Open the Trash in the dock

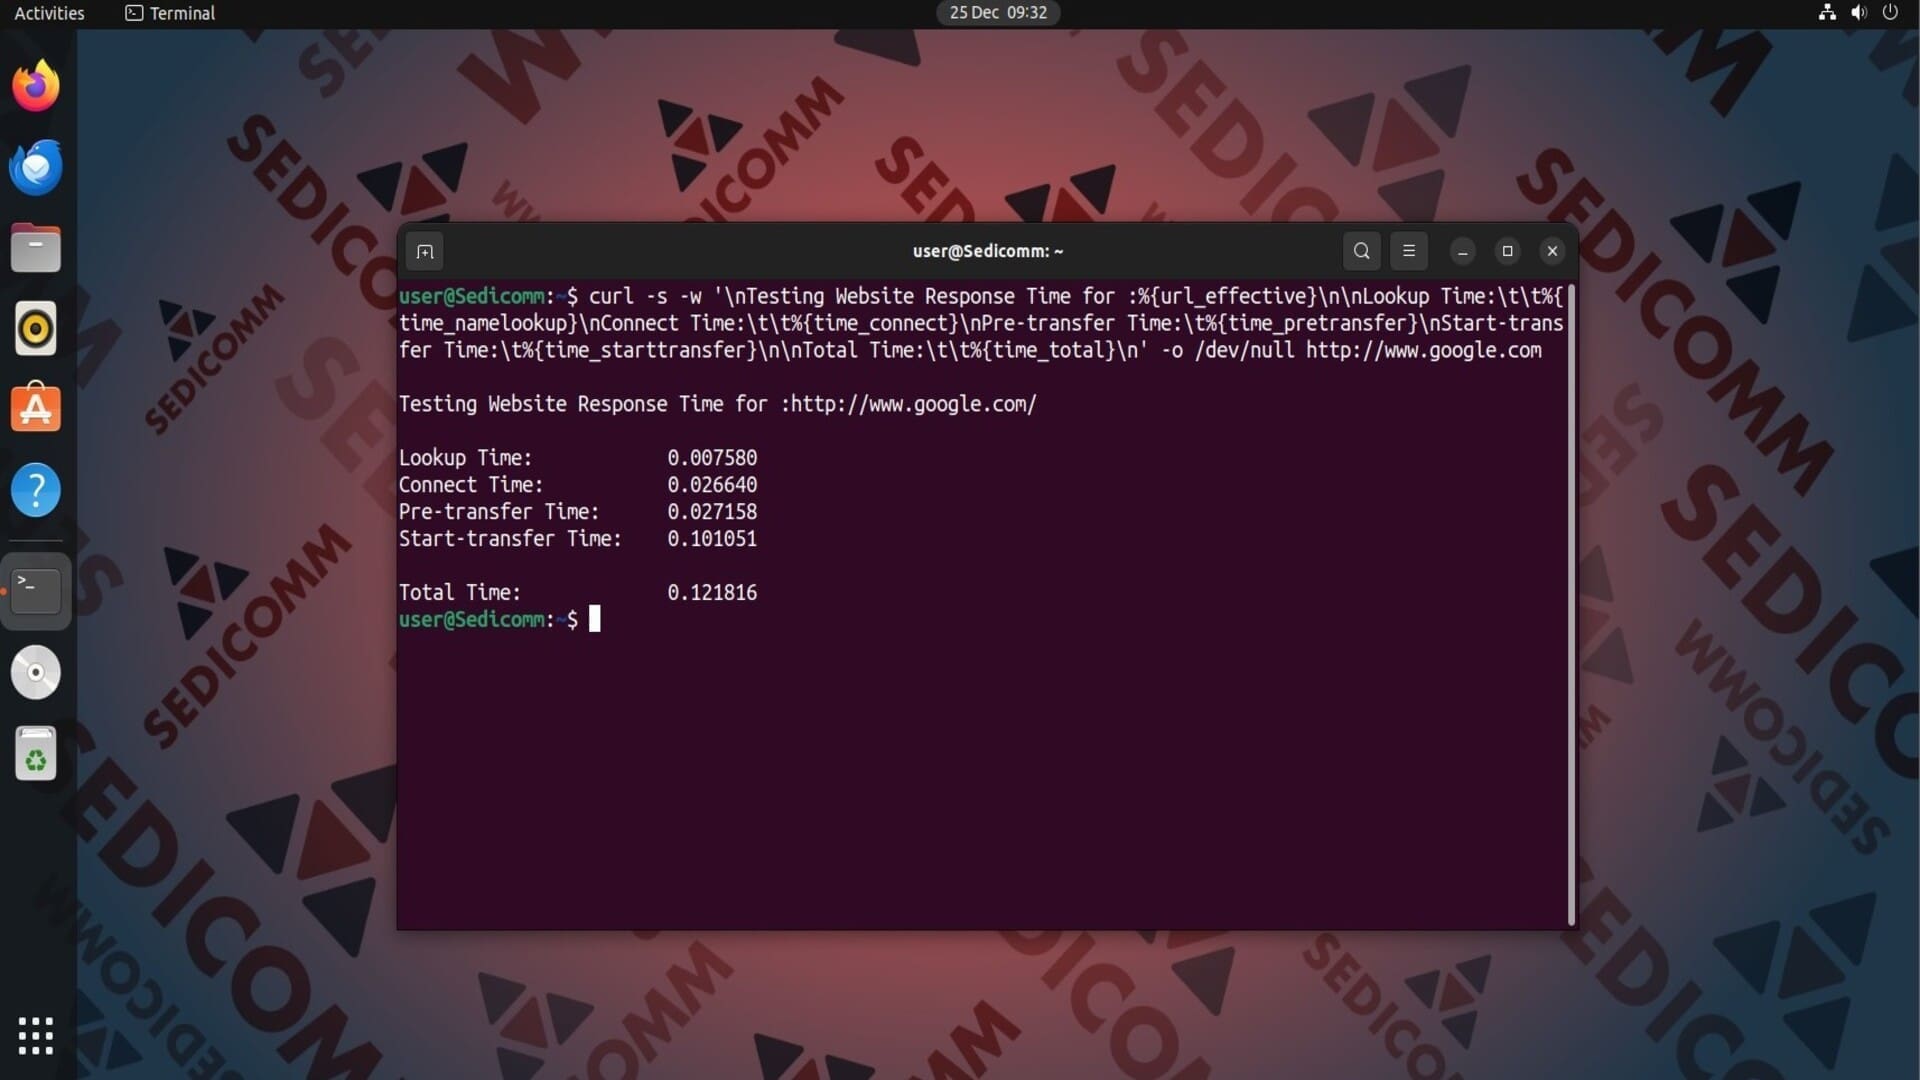tap(36, 754)
